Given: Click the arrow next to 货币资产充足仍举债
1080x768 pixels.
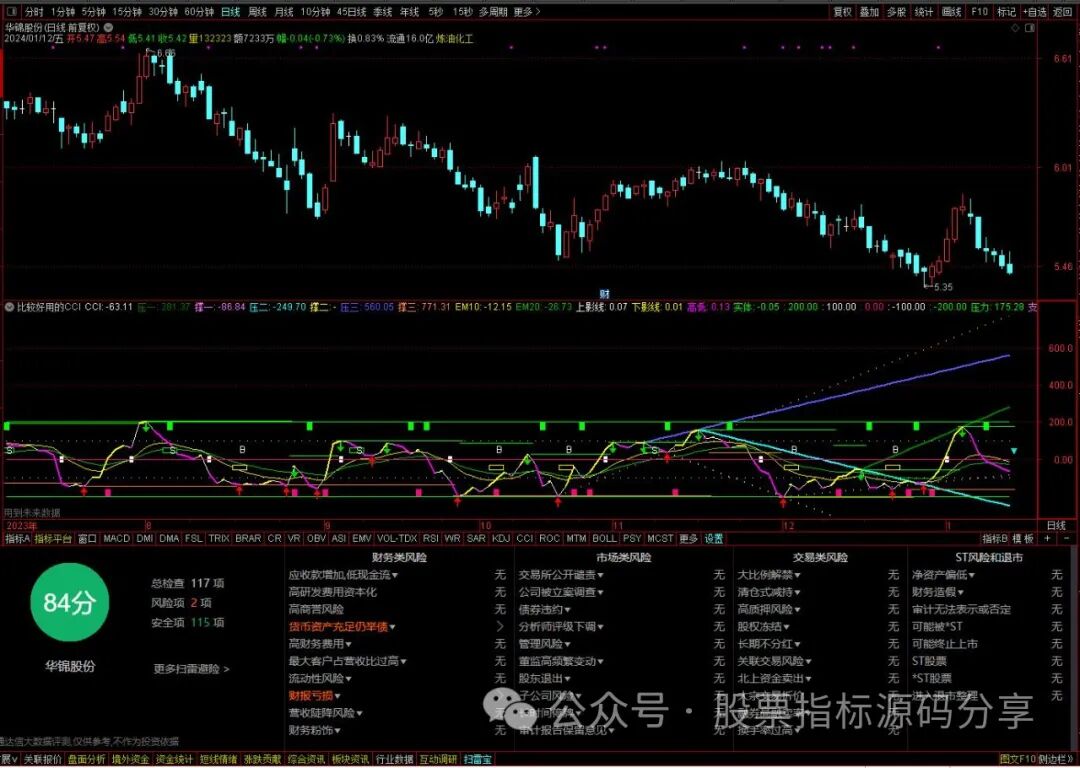Looking at the screenshot, I should (x=500, y=627).
